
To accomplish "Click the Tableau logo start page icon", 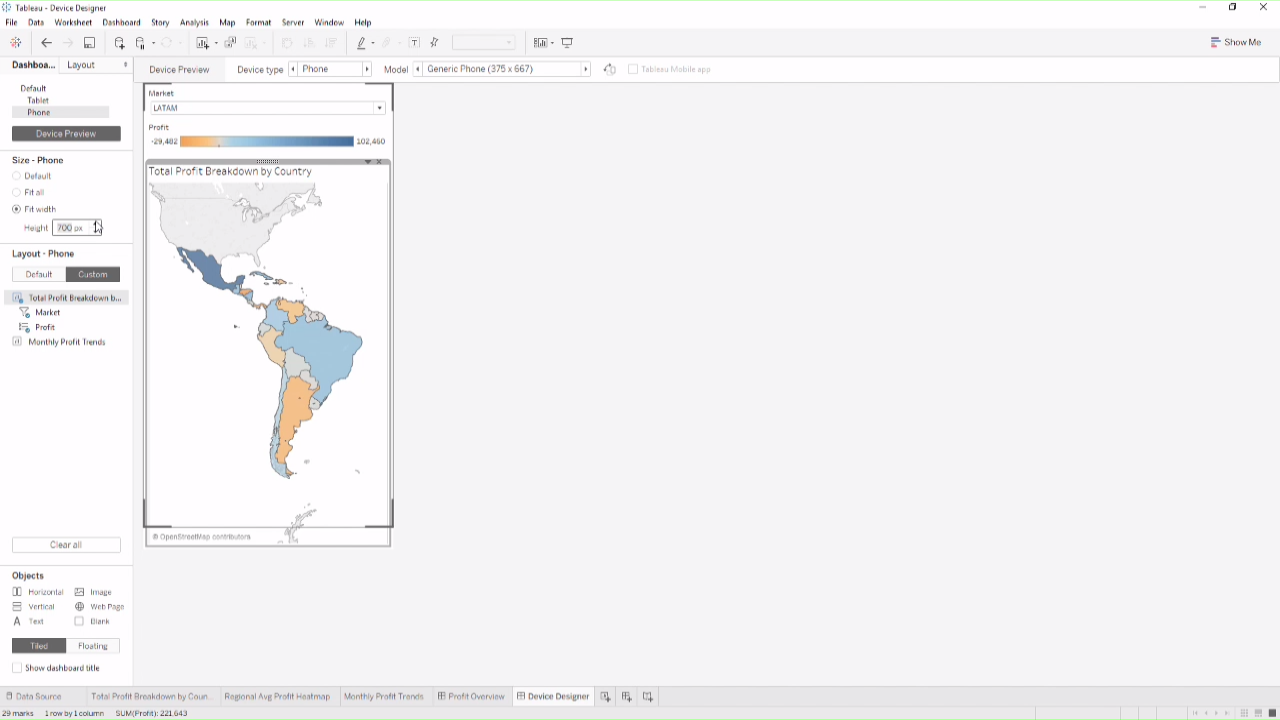I will 16,43.
